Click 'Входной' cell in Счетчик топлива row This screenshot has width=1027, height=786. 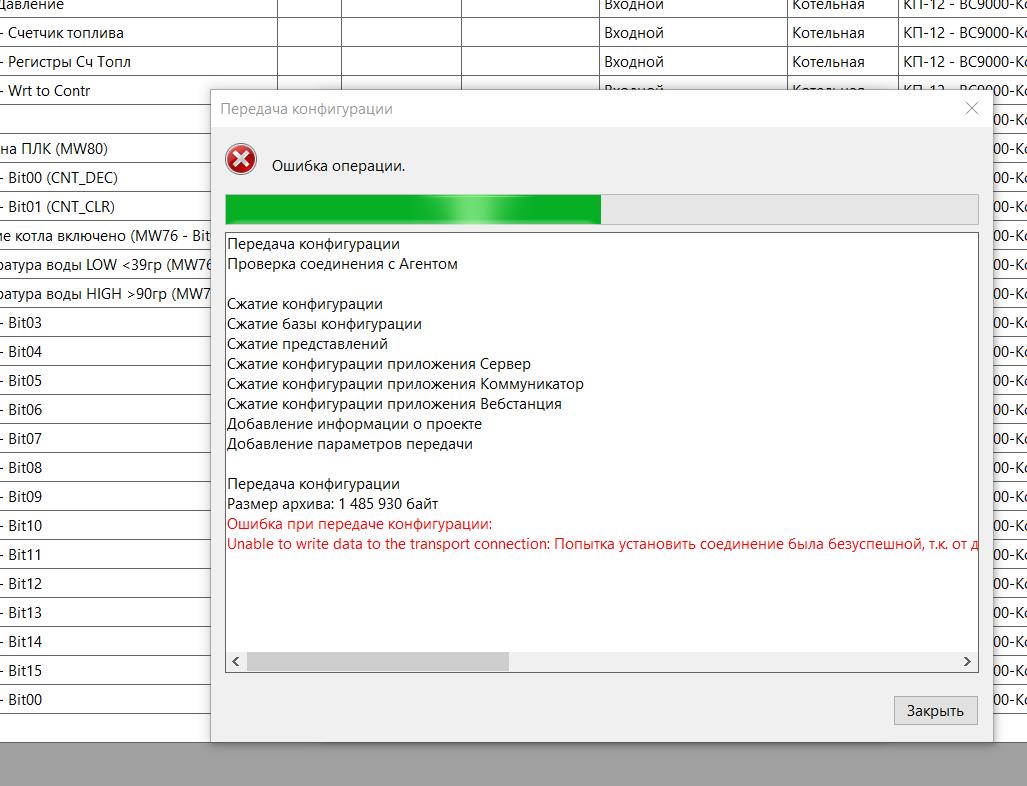point(633,33)
